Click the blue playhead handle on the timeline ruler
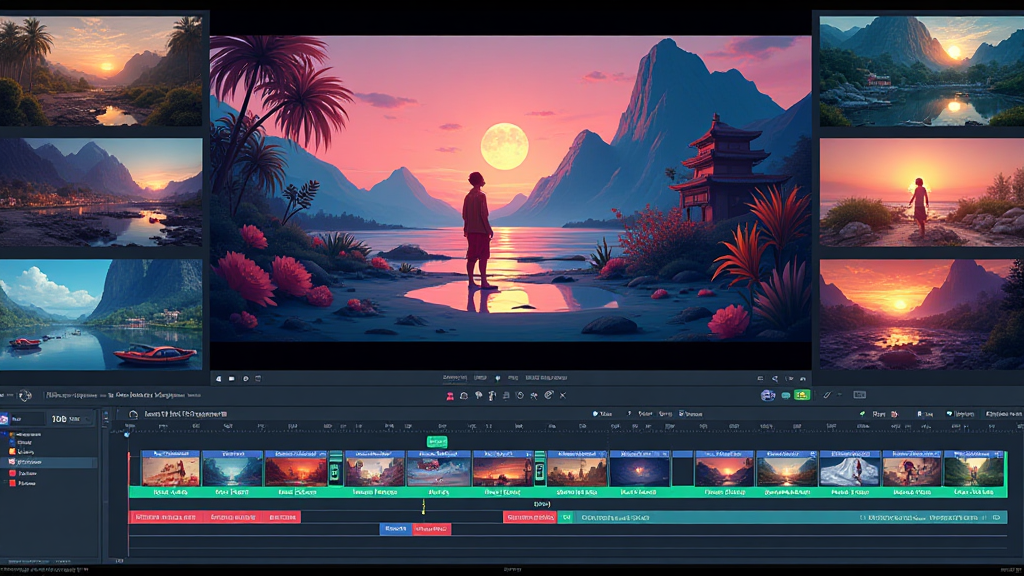This screenshot has width=1024, height=576. [x=127, y=435]
